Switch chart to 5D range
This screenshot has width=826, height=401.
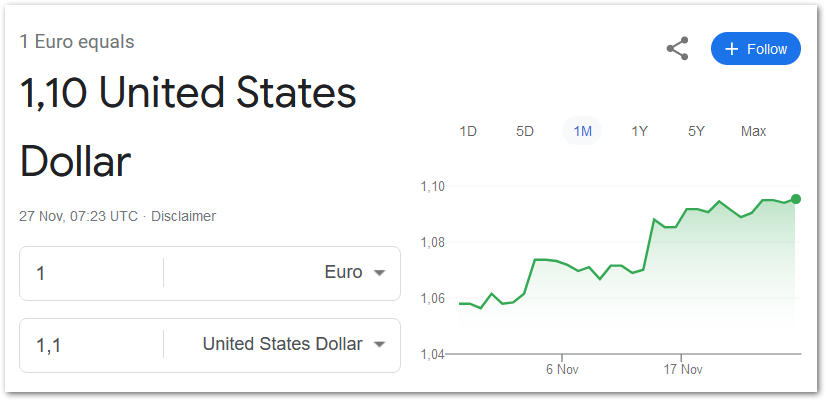(x=525, y=131)
